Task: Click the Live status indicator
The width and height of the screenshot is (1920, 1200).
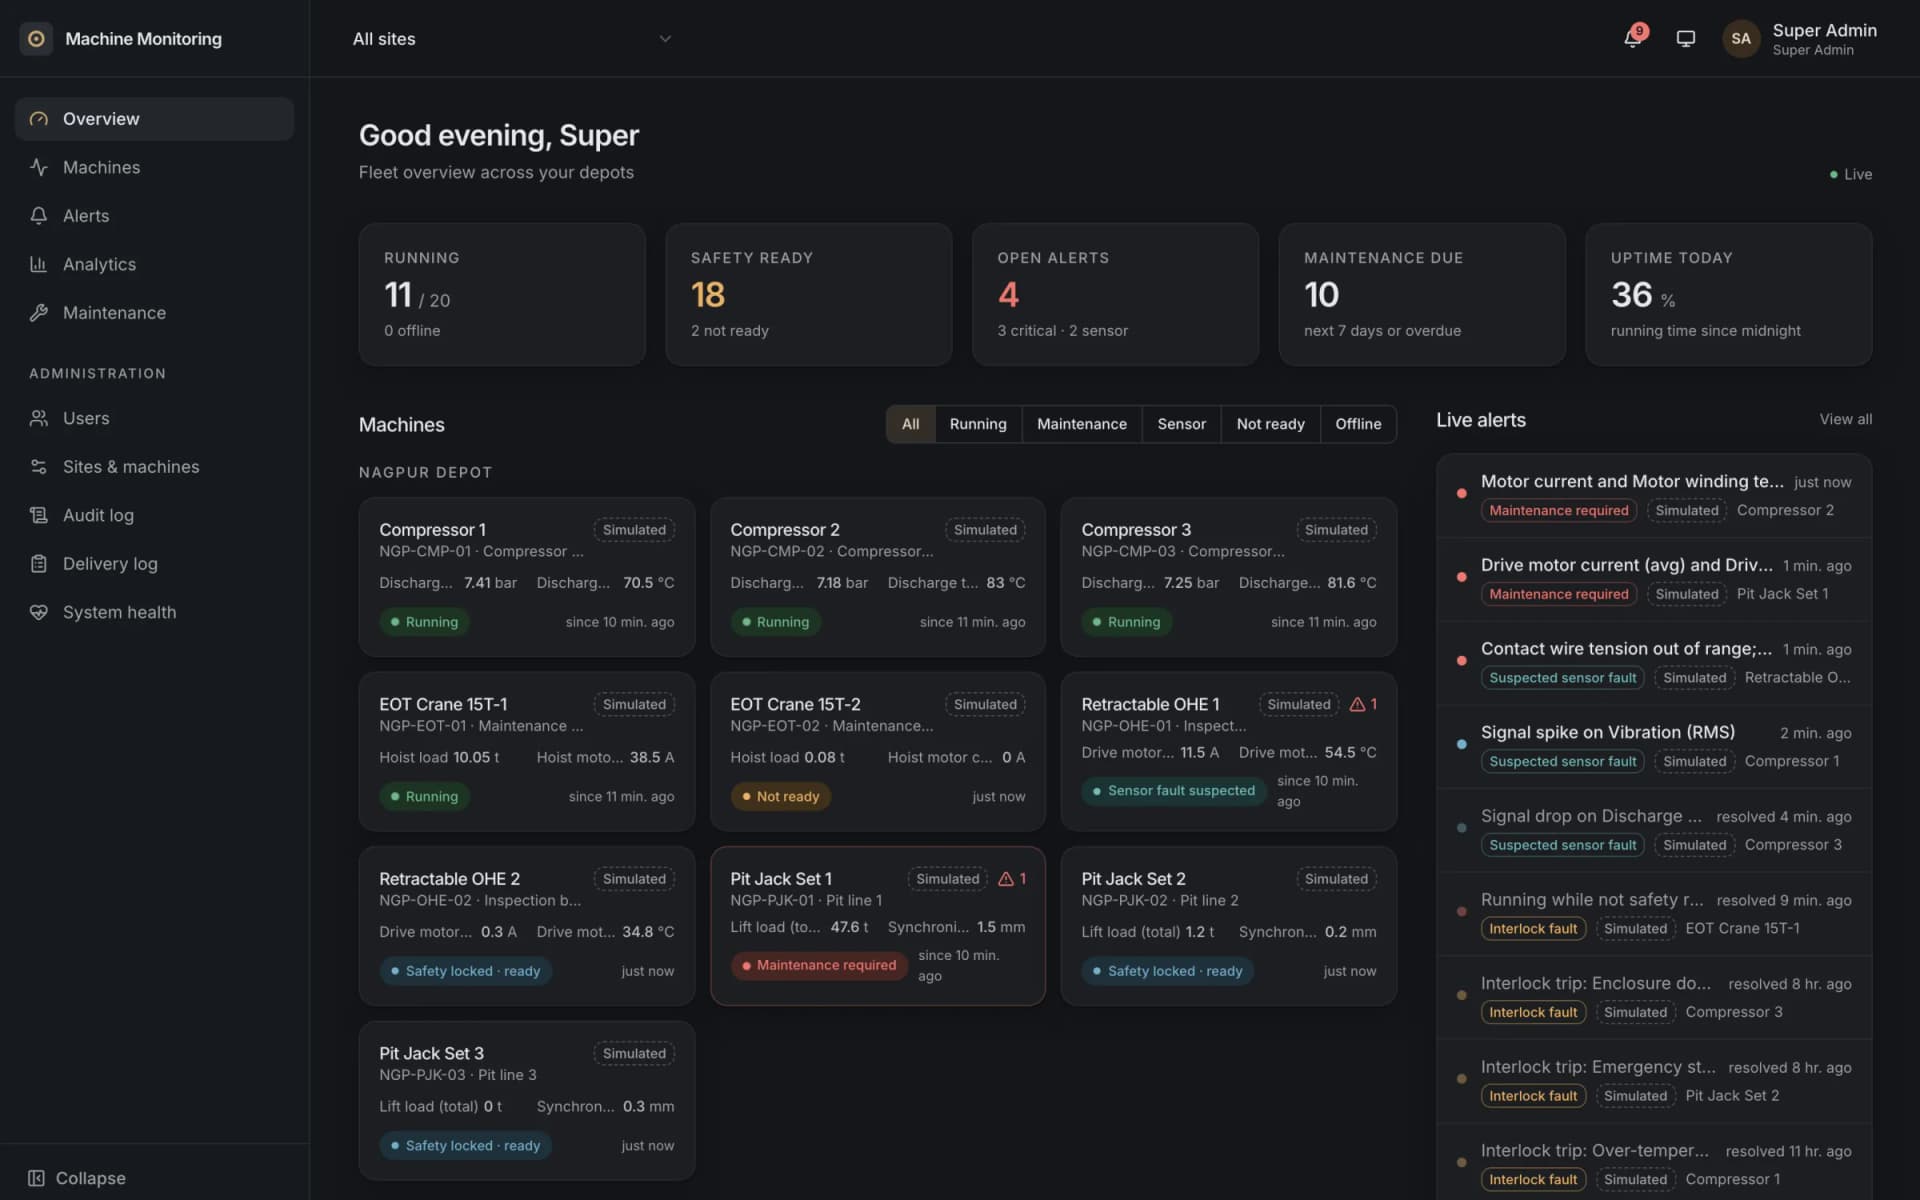Action: (1851, 174)
